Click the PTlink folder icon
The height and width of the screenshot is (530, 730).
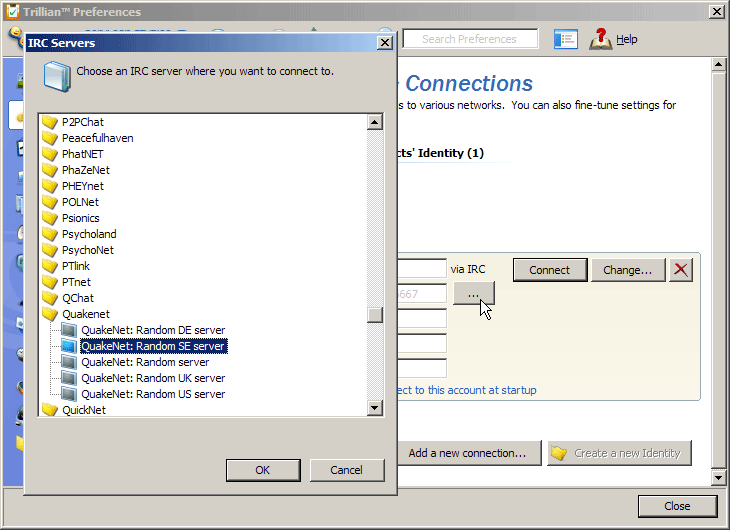tap(50, 266)
